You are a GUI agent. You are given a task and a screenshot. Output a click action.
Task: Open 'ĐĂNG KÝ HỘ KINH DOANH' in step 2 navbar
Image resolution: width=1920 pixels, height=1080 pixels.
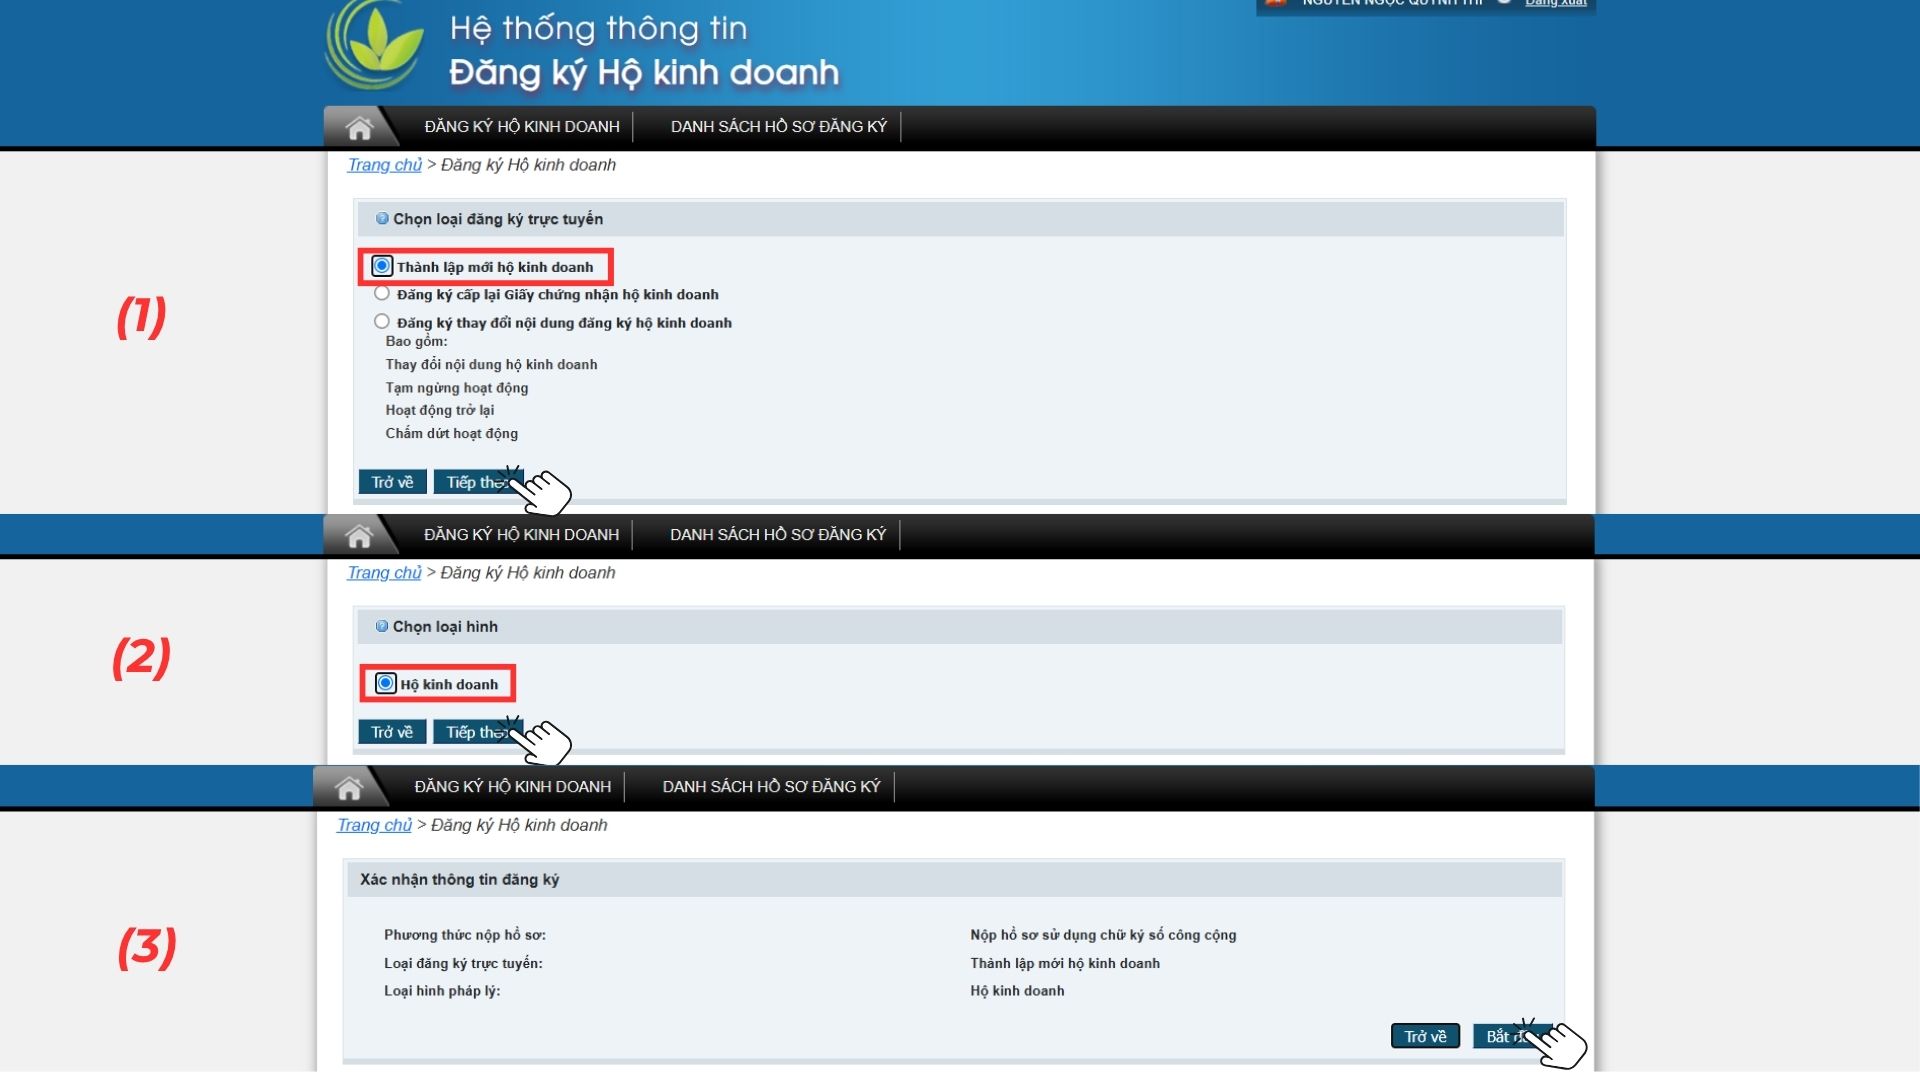coord(521,535)
